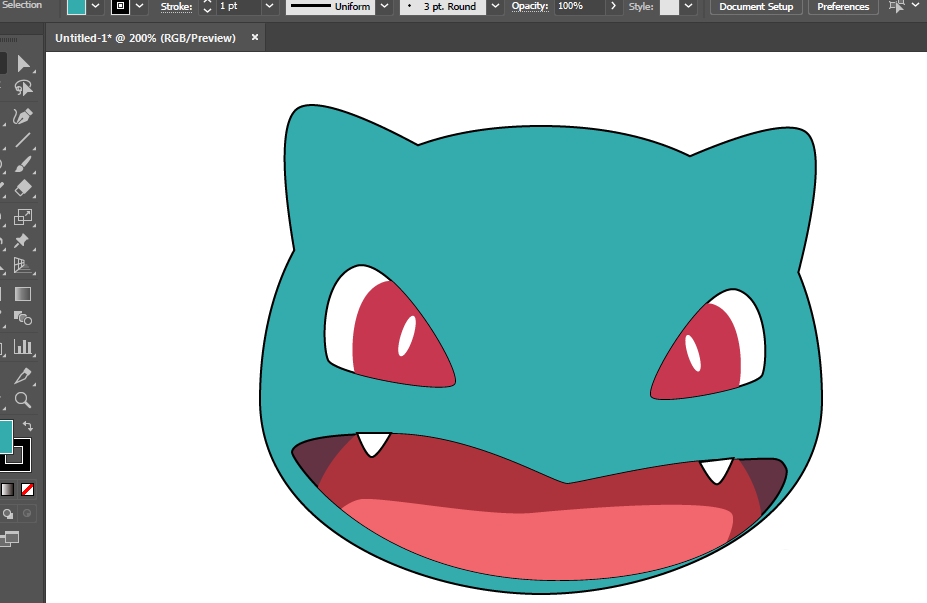Screen dimensions: 927x603
Task: Select the Direct Selection arrow tool
Action: tap(23, 63)
